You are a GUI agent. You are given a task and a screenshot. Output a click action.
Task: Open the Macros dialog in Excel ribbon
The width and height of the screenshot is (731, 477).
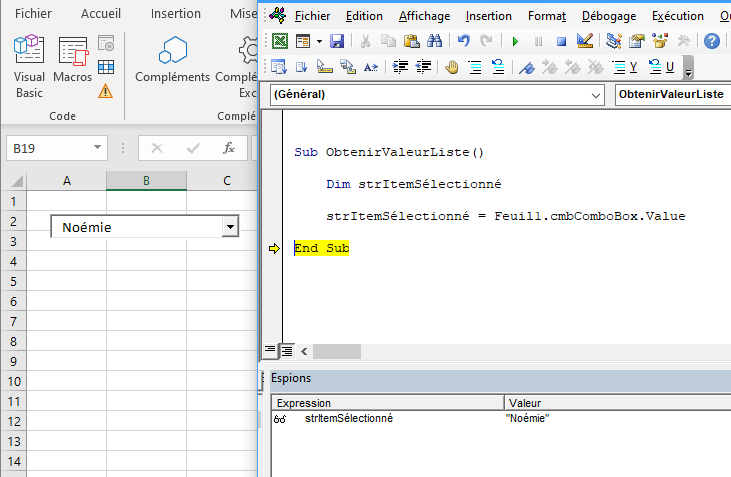coord(72,60)
